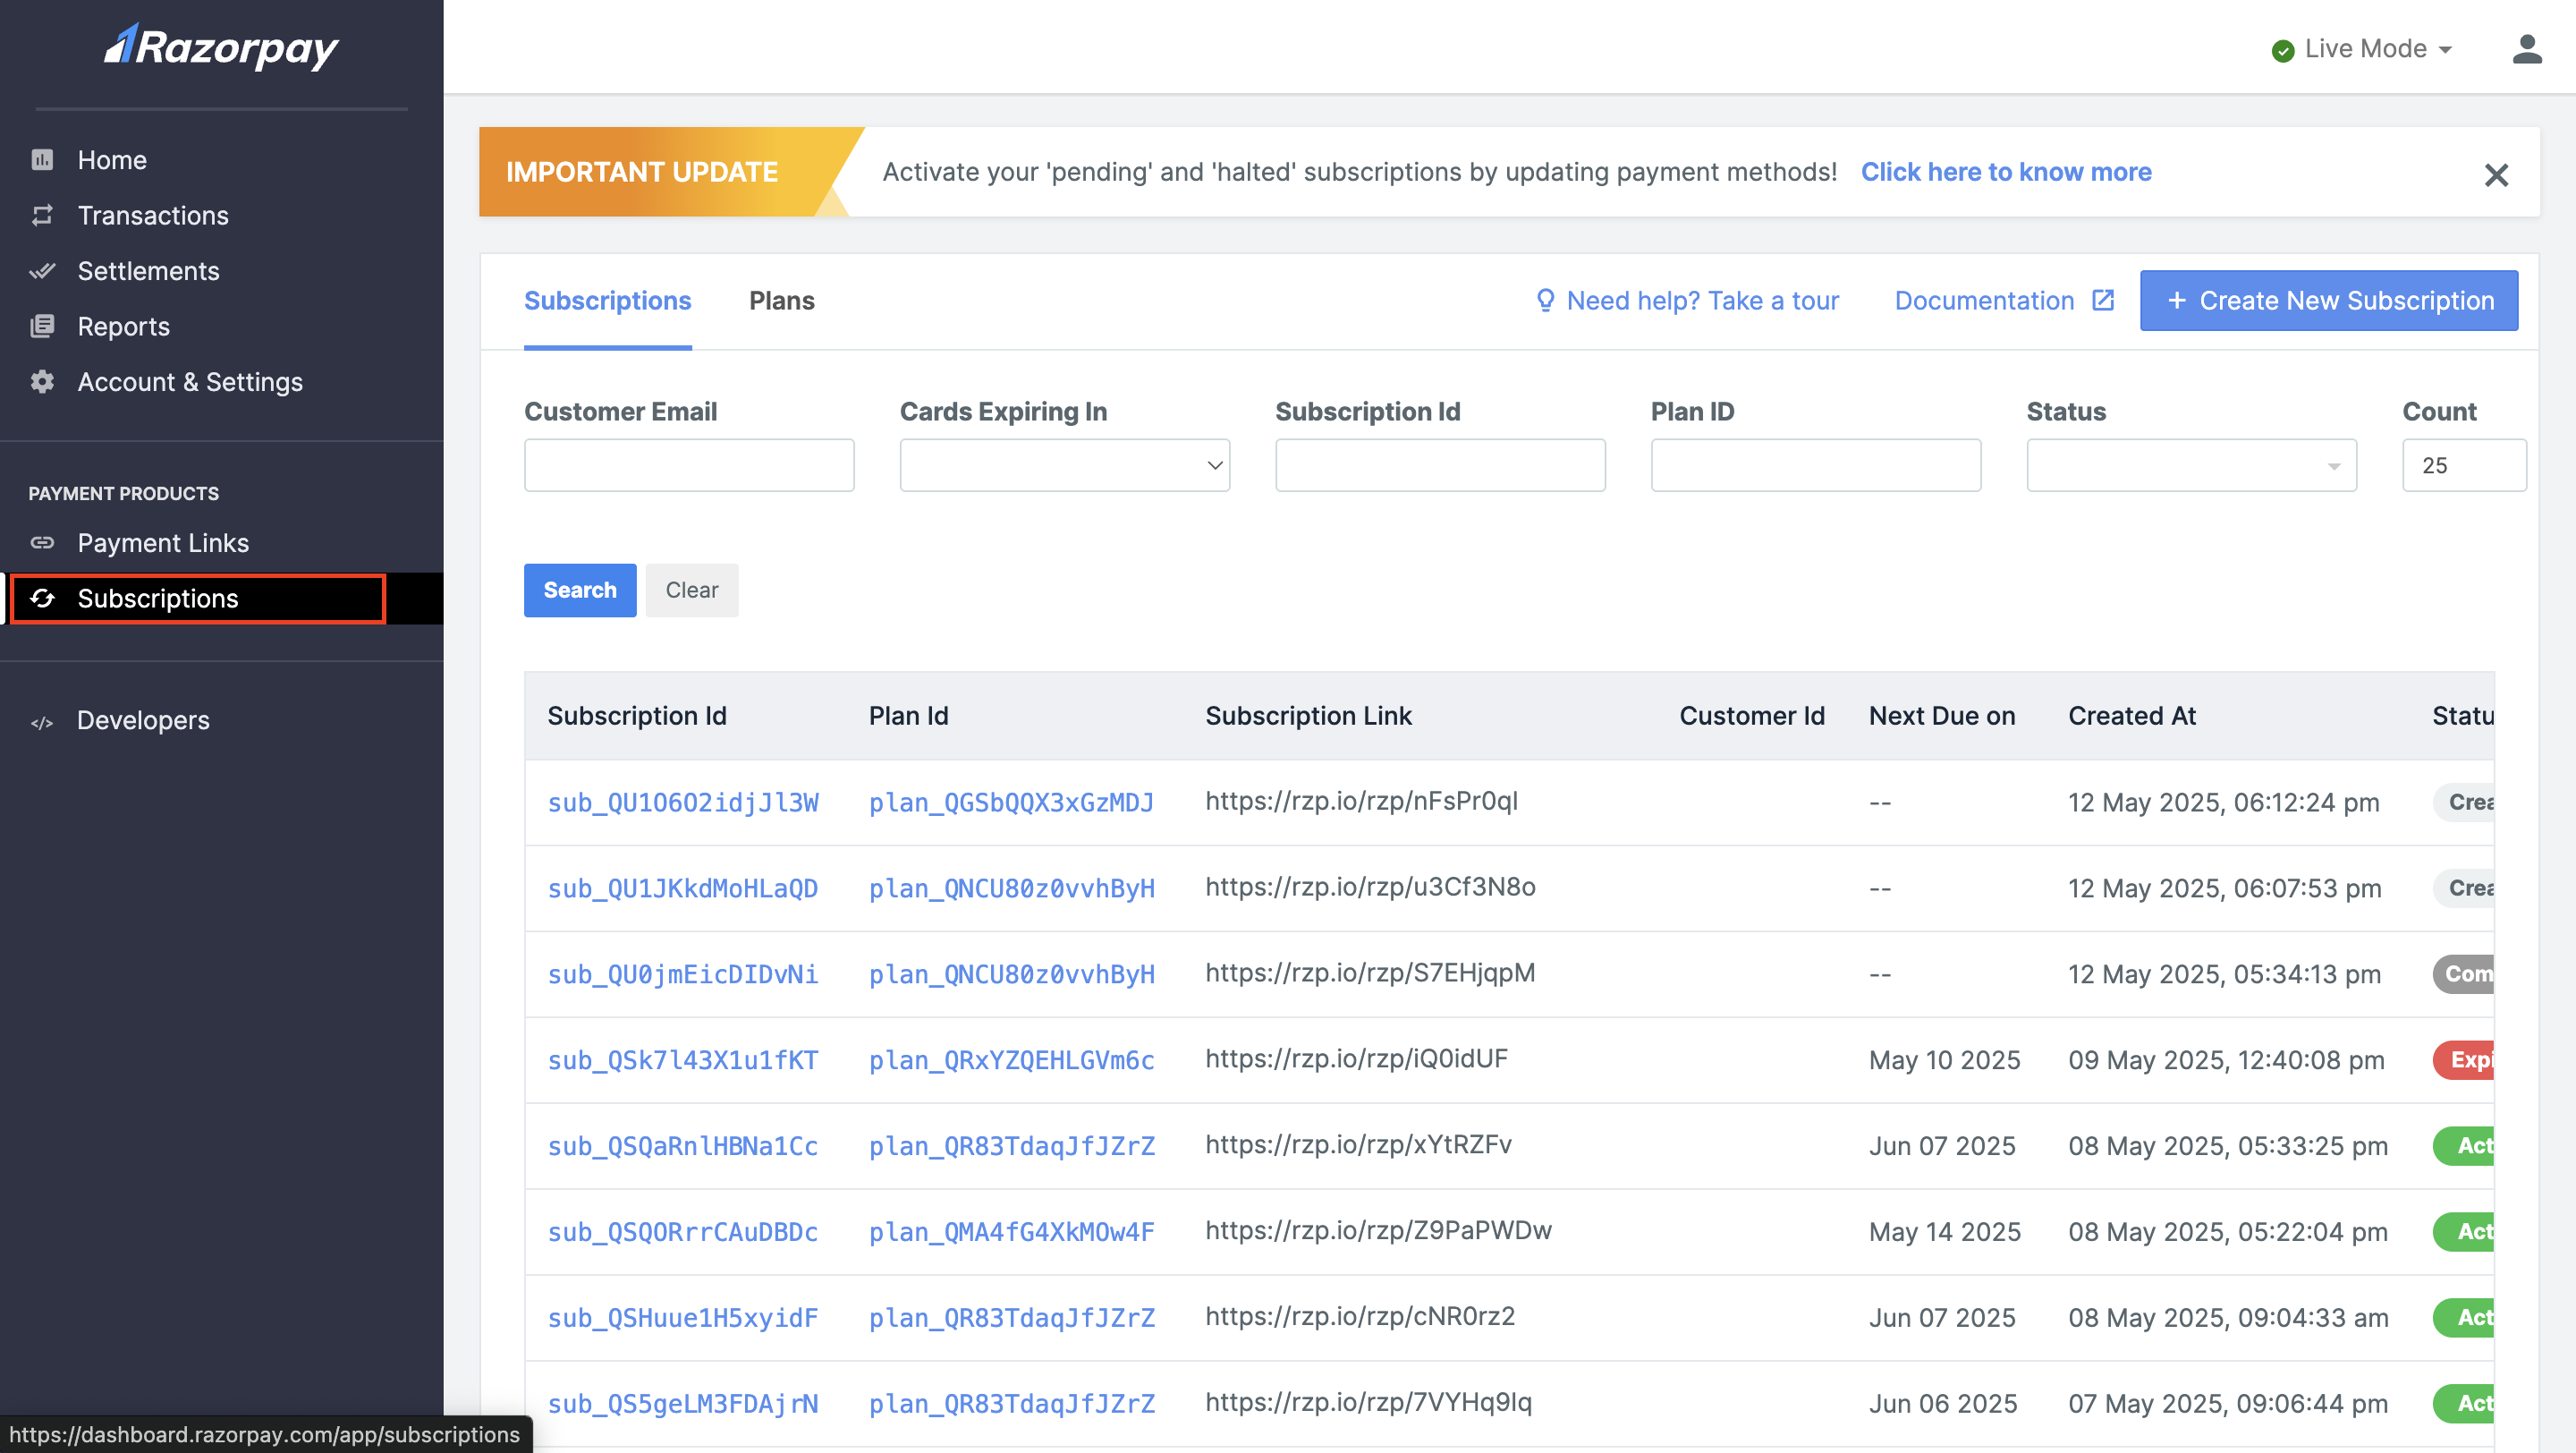Open subscription sub_QU1O6O2idjJl3W
The image size is (2576, 1453).
pyautogui.click(x=683, y=802)
